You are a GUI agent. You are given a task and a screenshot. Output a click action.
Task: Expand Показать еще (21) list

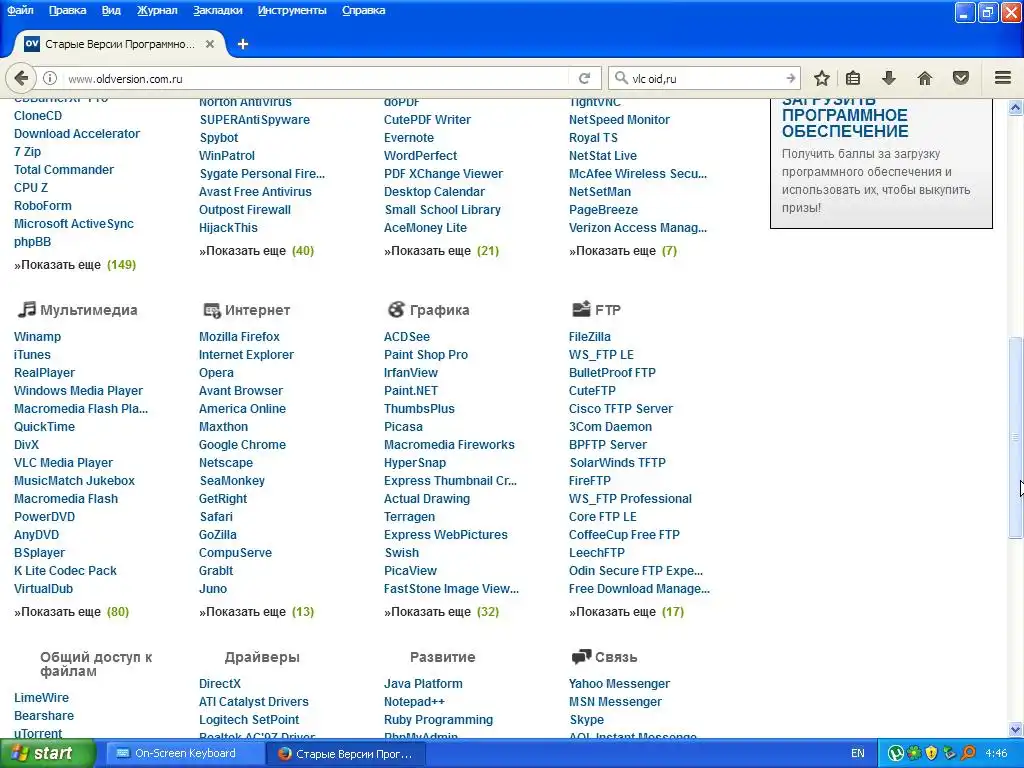[x=441, y=251]
